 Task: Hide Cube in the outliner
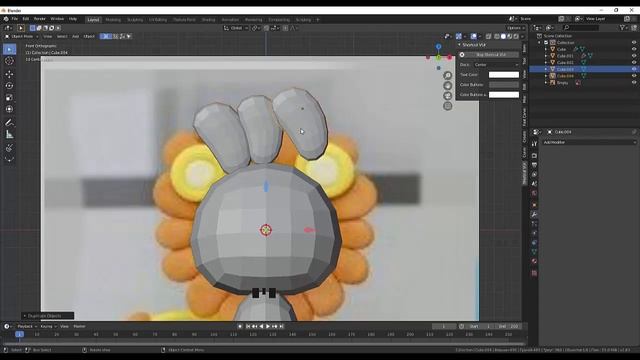pyautogui.click(x=634, y=49)
